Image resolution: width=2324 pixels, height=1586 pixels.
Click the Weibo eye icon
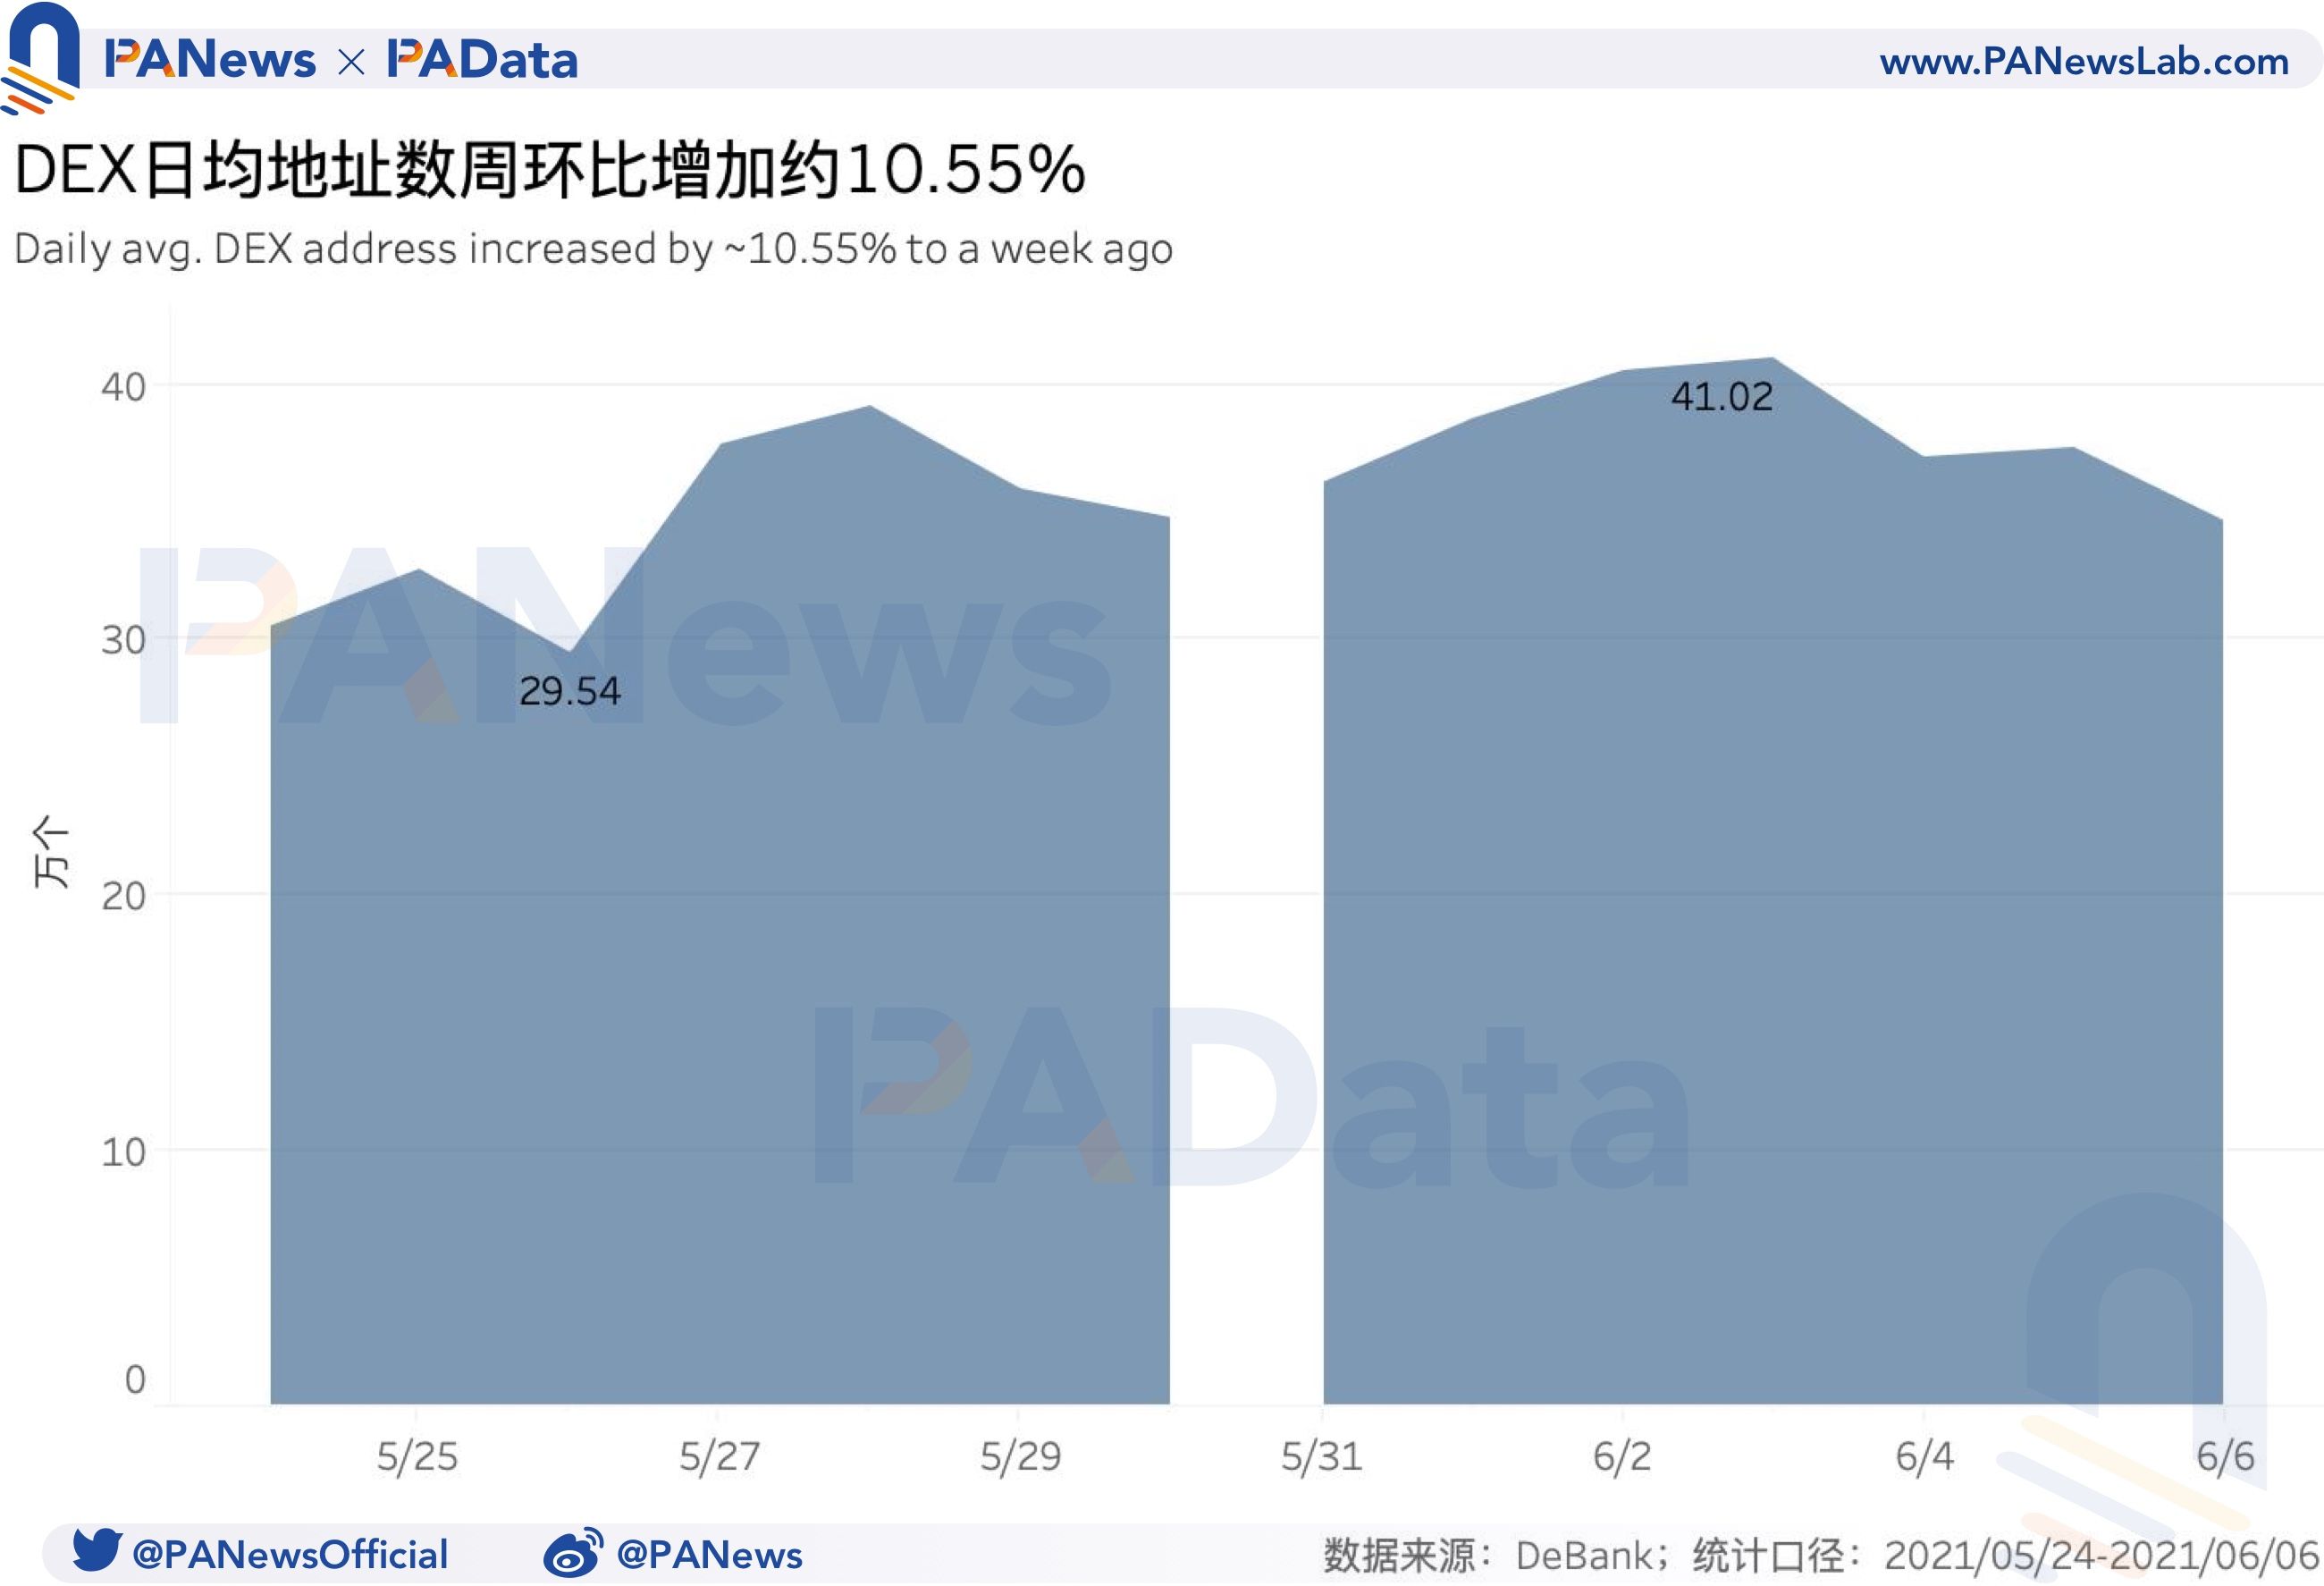(x=573, y=1552)
